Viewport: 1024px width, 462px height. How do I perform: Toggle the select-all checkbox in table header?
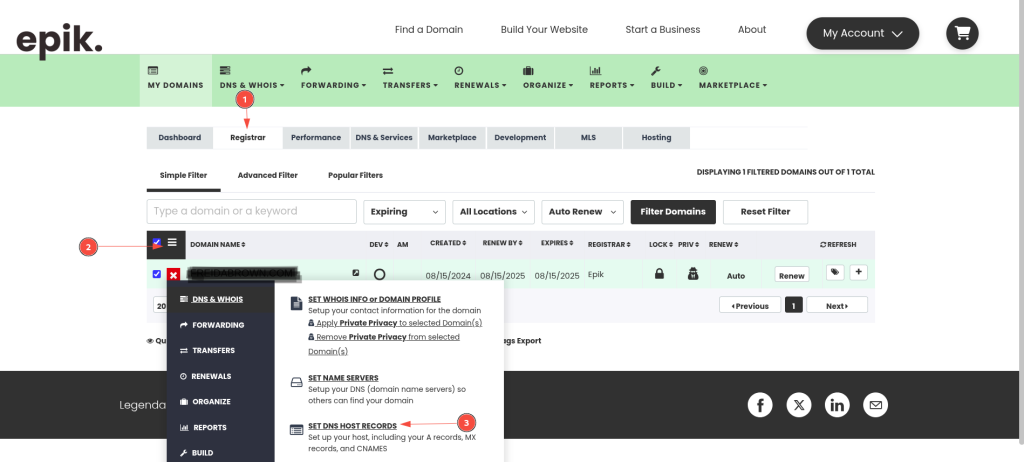(157, 242)
